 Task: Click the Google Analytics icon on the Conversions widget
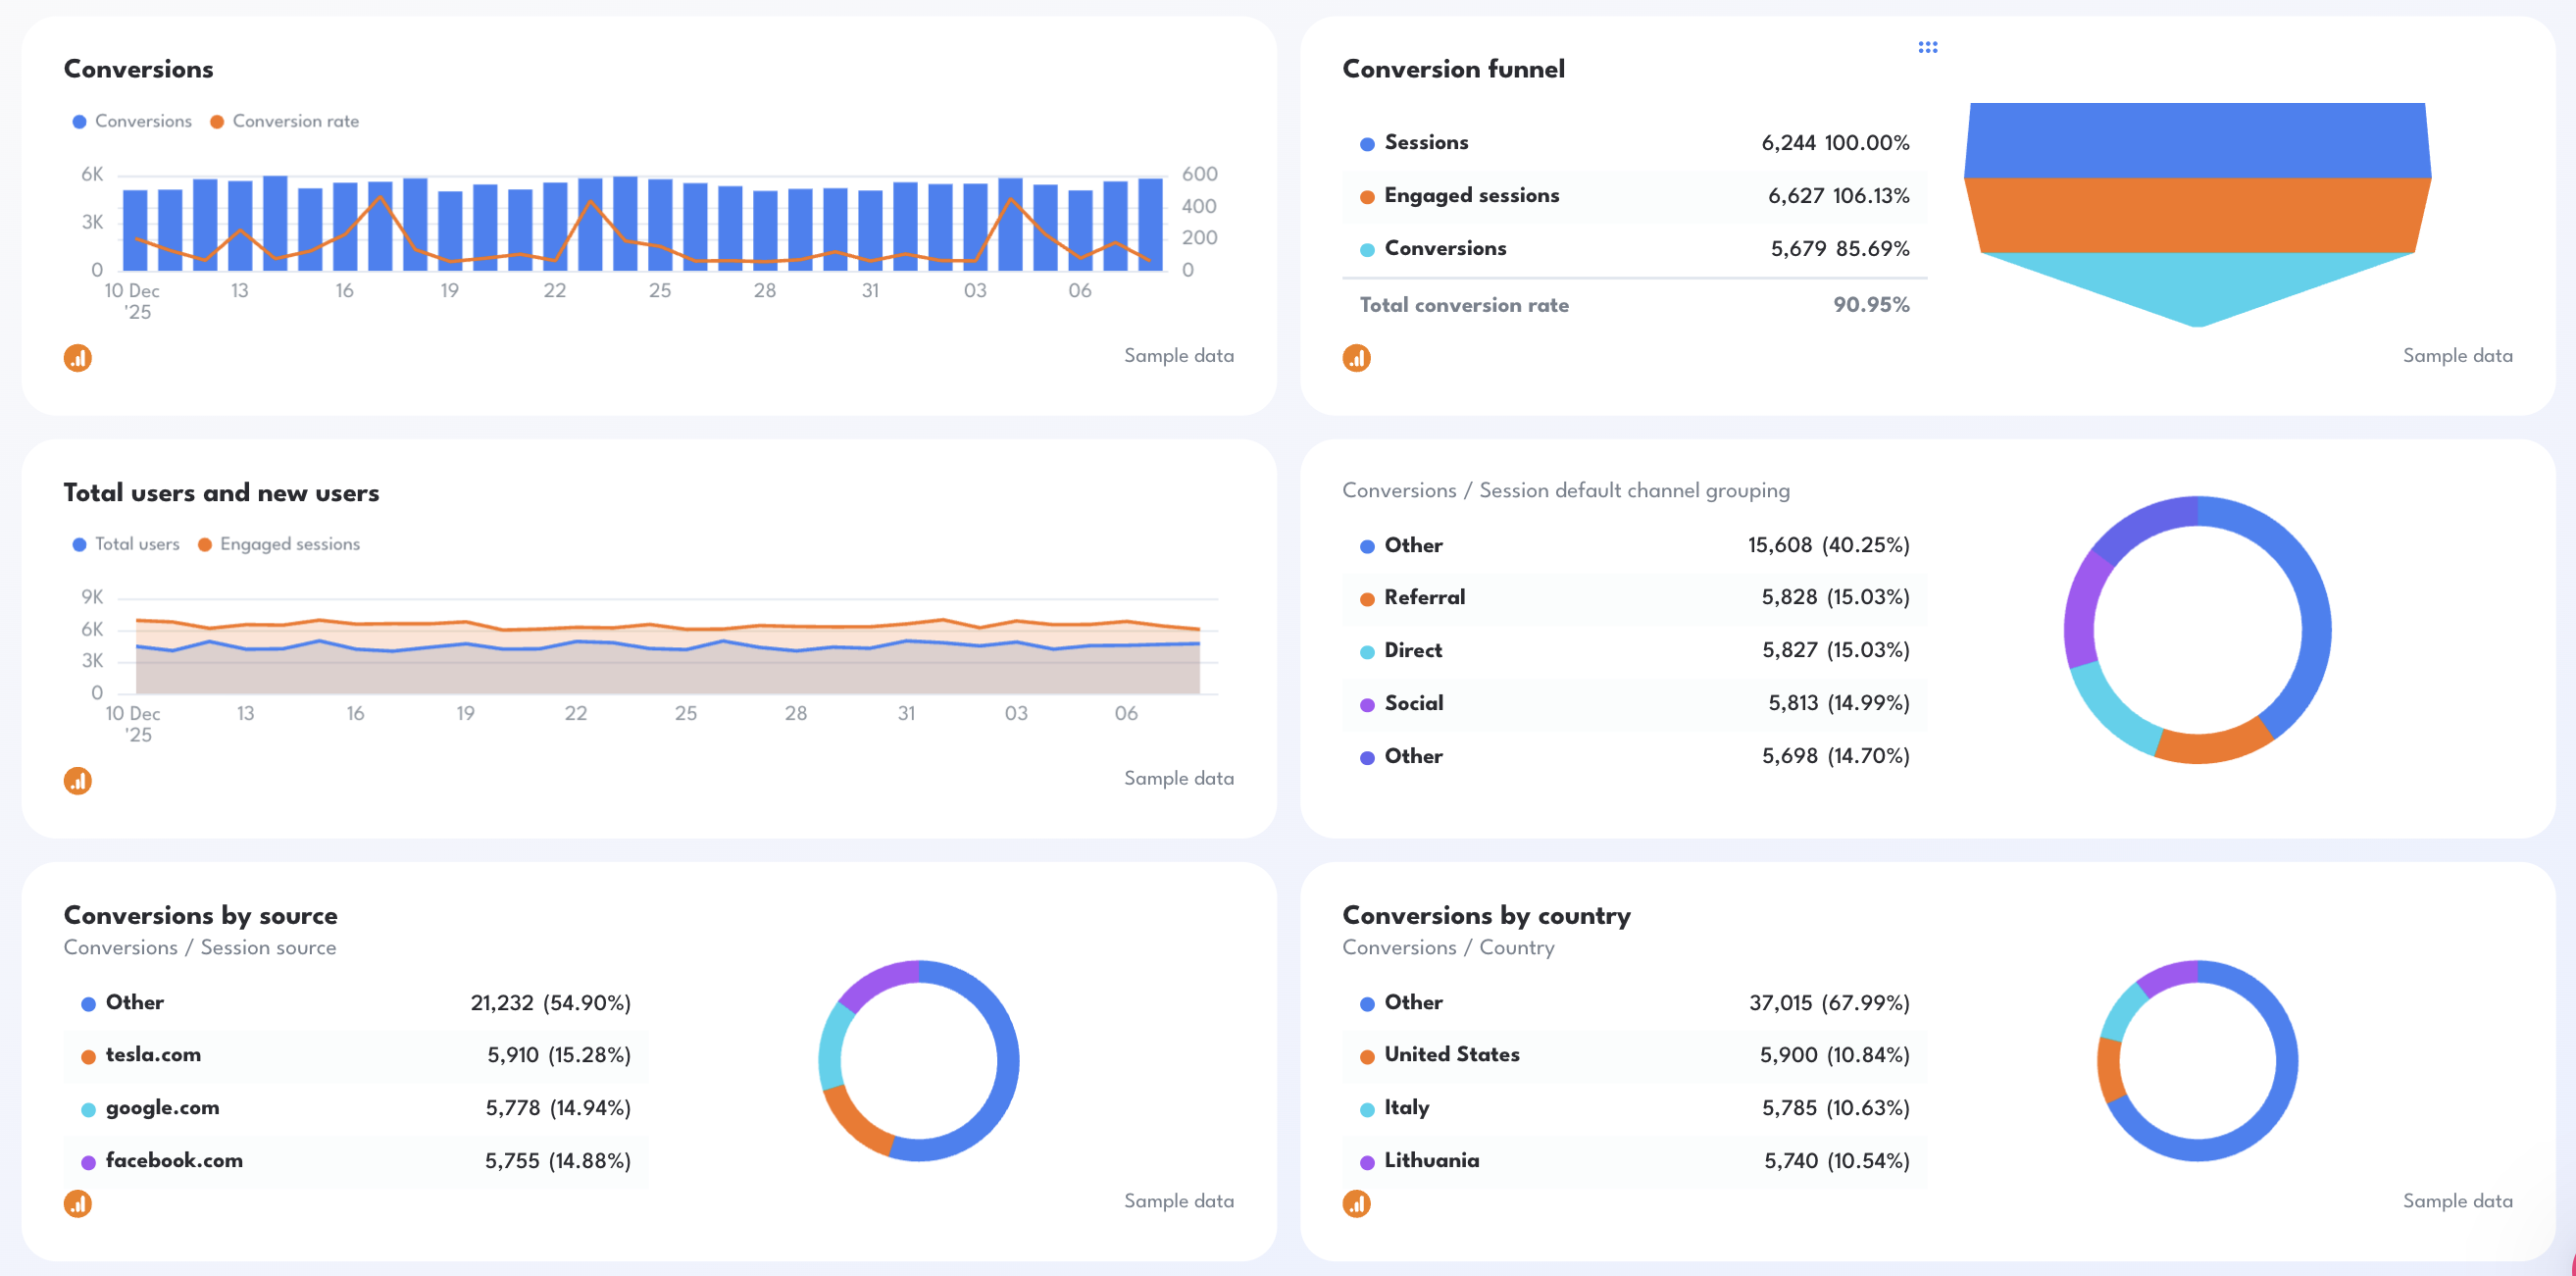pos(78,357)
